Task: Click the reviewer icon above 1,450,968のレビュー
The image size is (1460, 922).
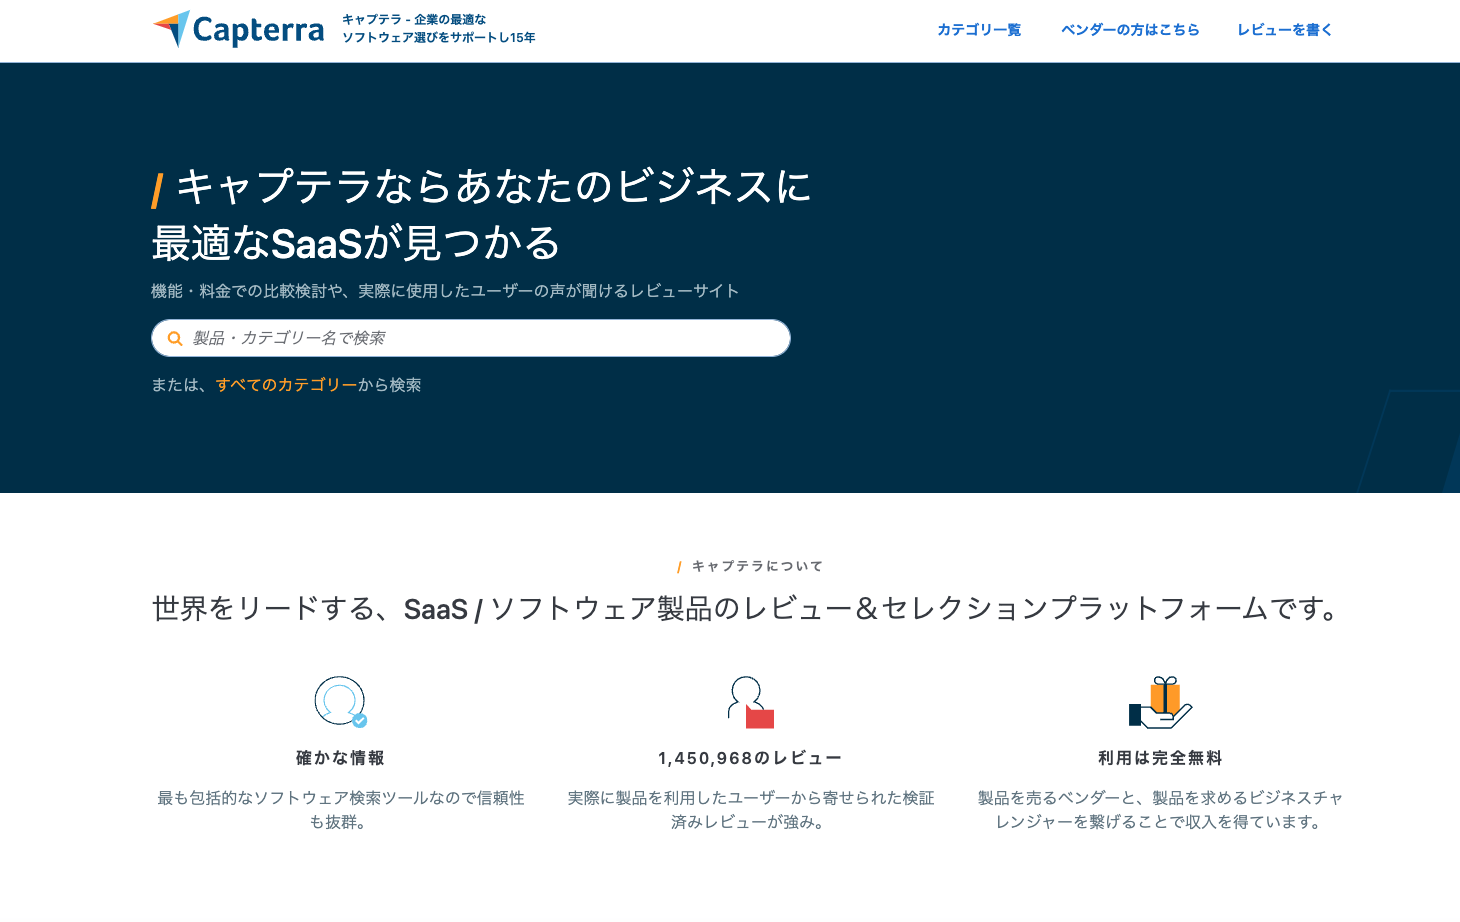Action: pos(750,702)
